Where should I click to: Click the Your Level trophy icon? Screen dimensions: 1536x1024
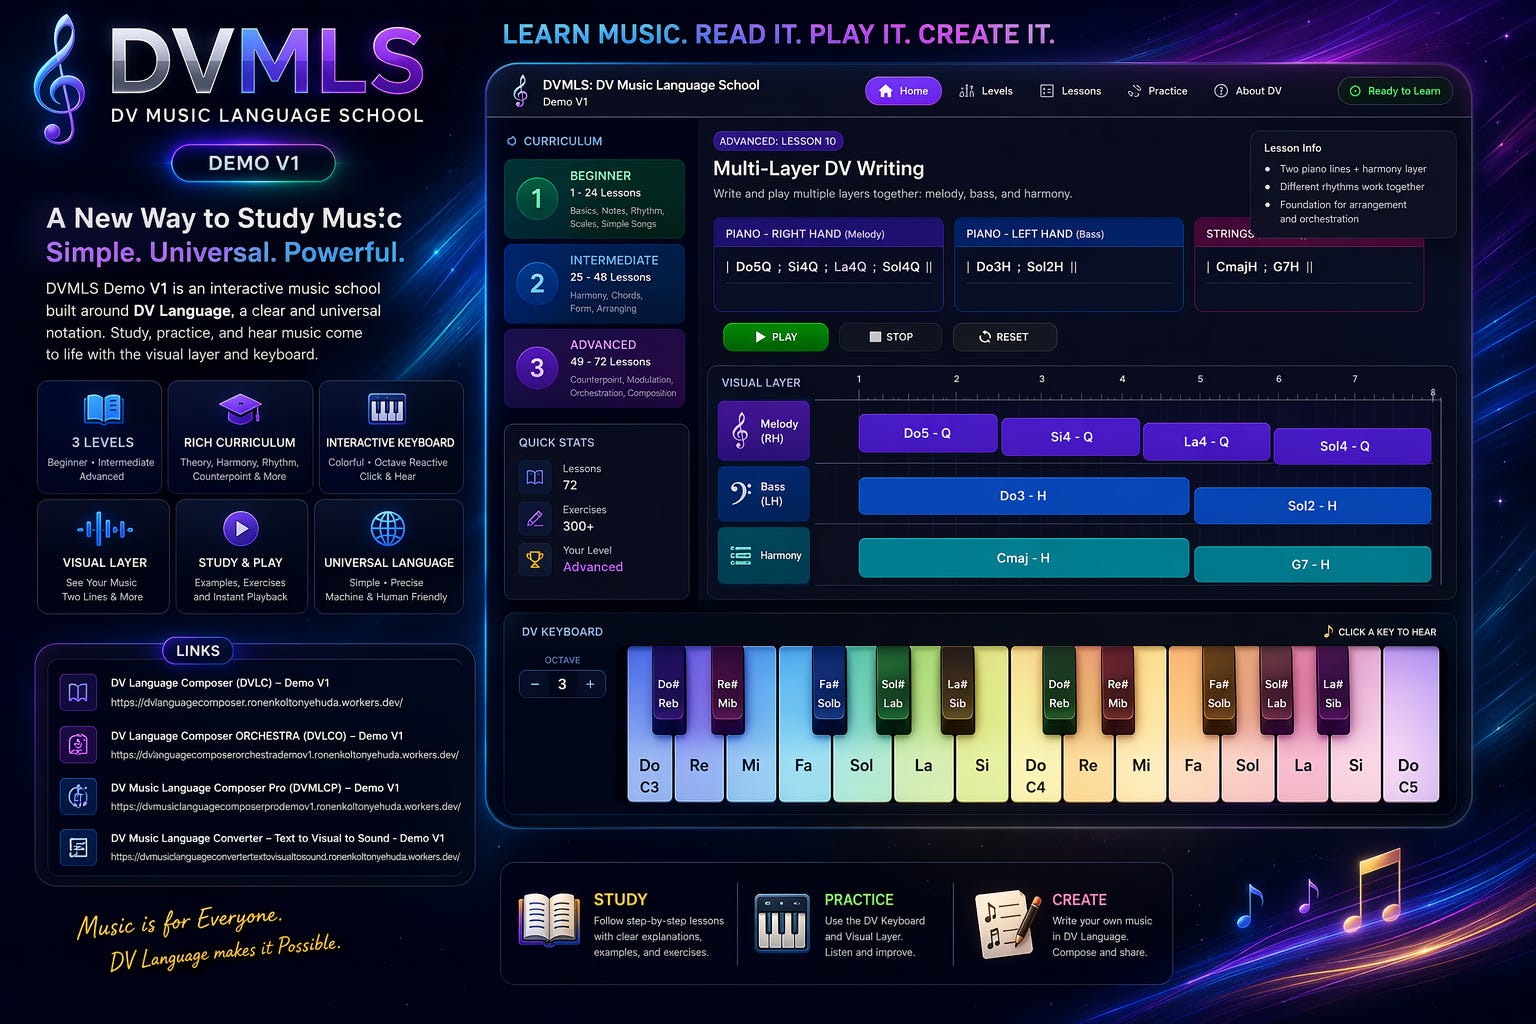coord(535,559)
